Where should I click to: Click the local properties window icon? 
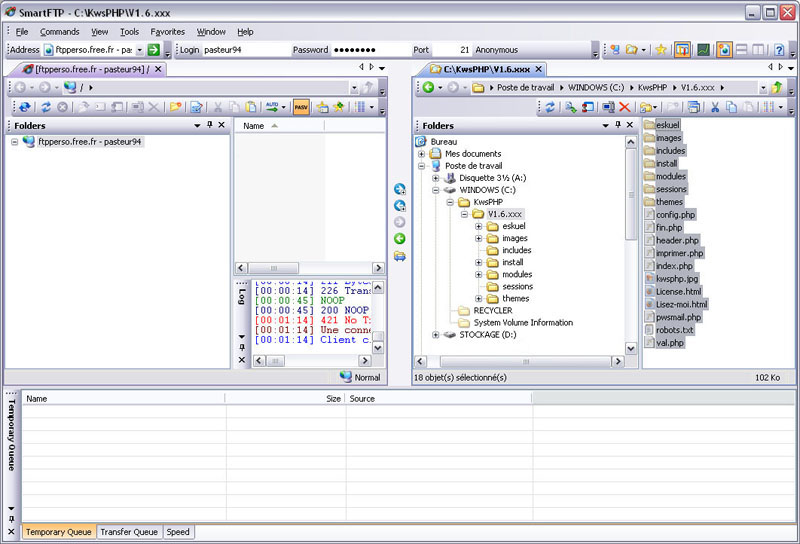pos(693,107)
